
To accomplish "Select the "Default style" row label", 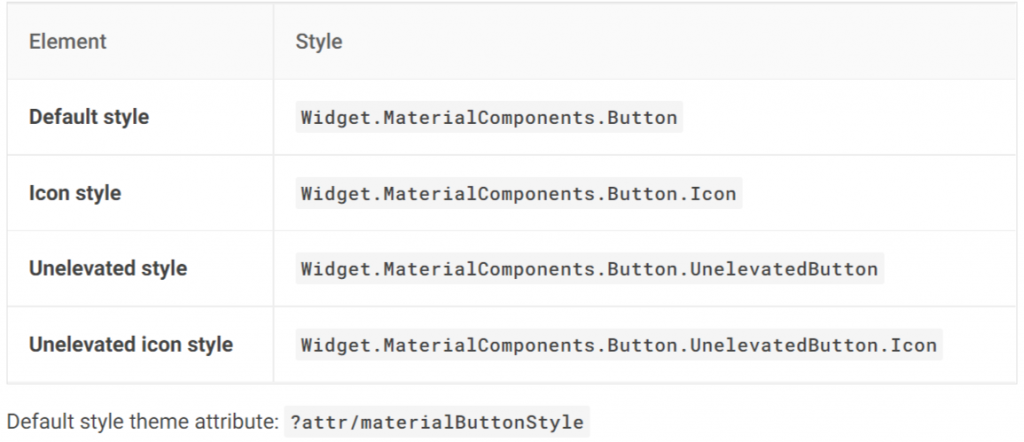I will point(89,117).
